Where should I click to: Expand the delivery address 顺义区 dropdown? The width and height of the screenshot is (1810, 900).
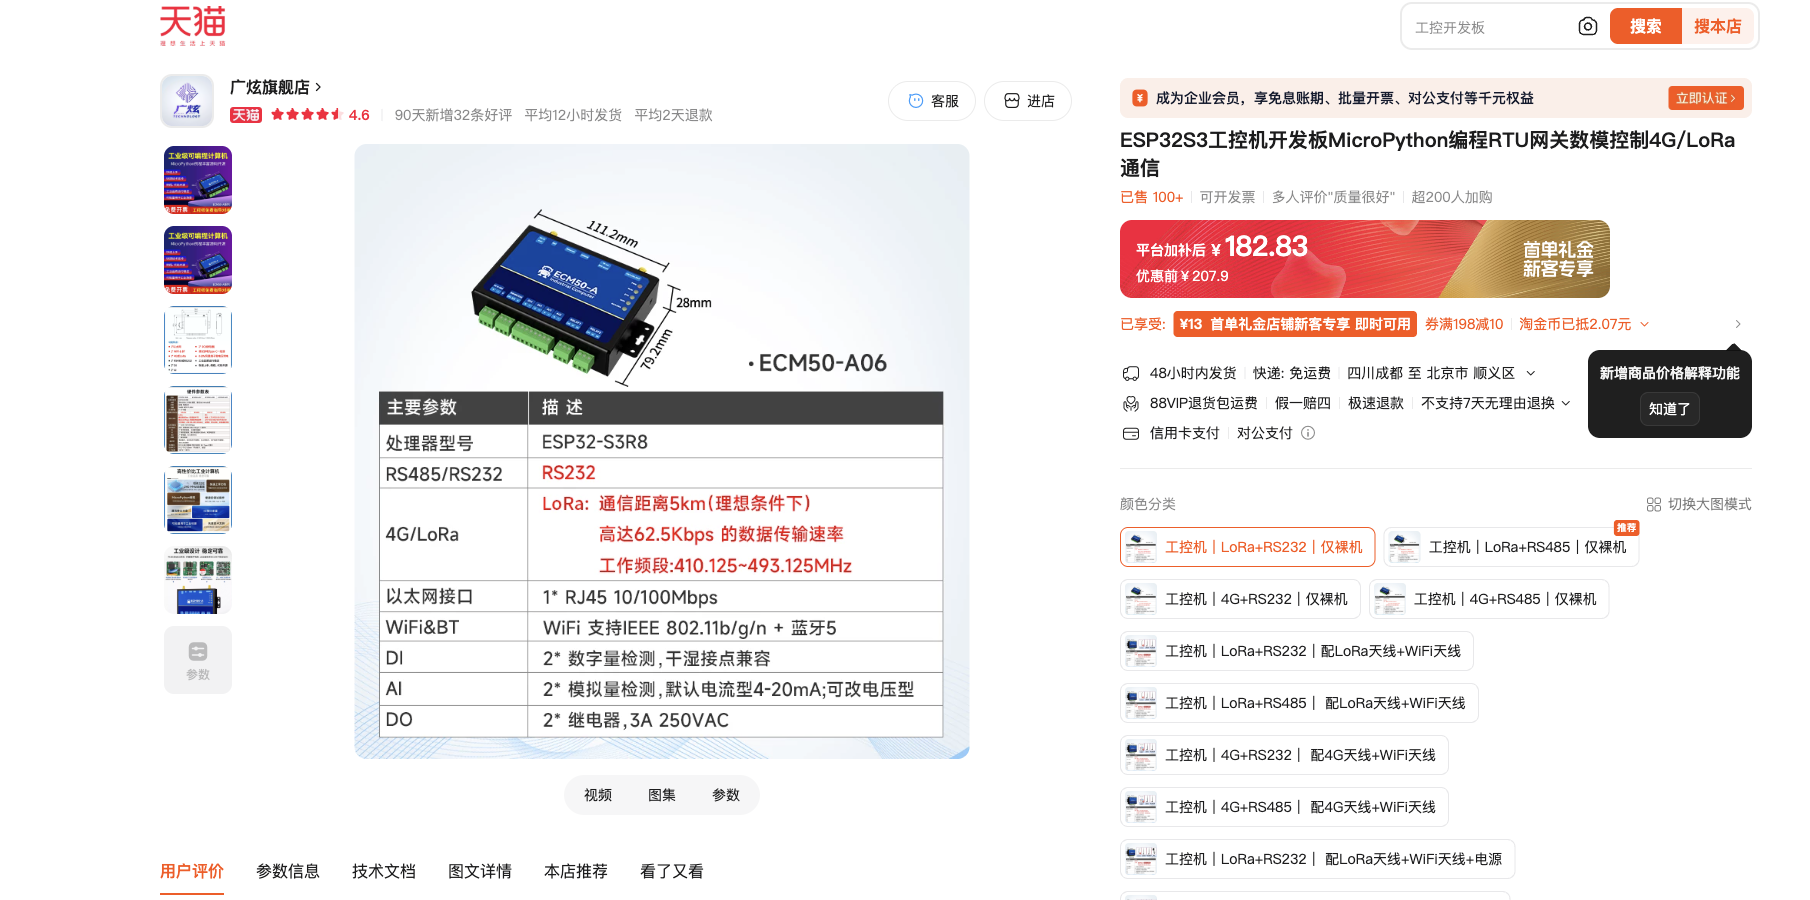point(1530,373)
